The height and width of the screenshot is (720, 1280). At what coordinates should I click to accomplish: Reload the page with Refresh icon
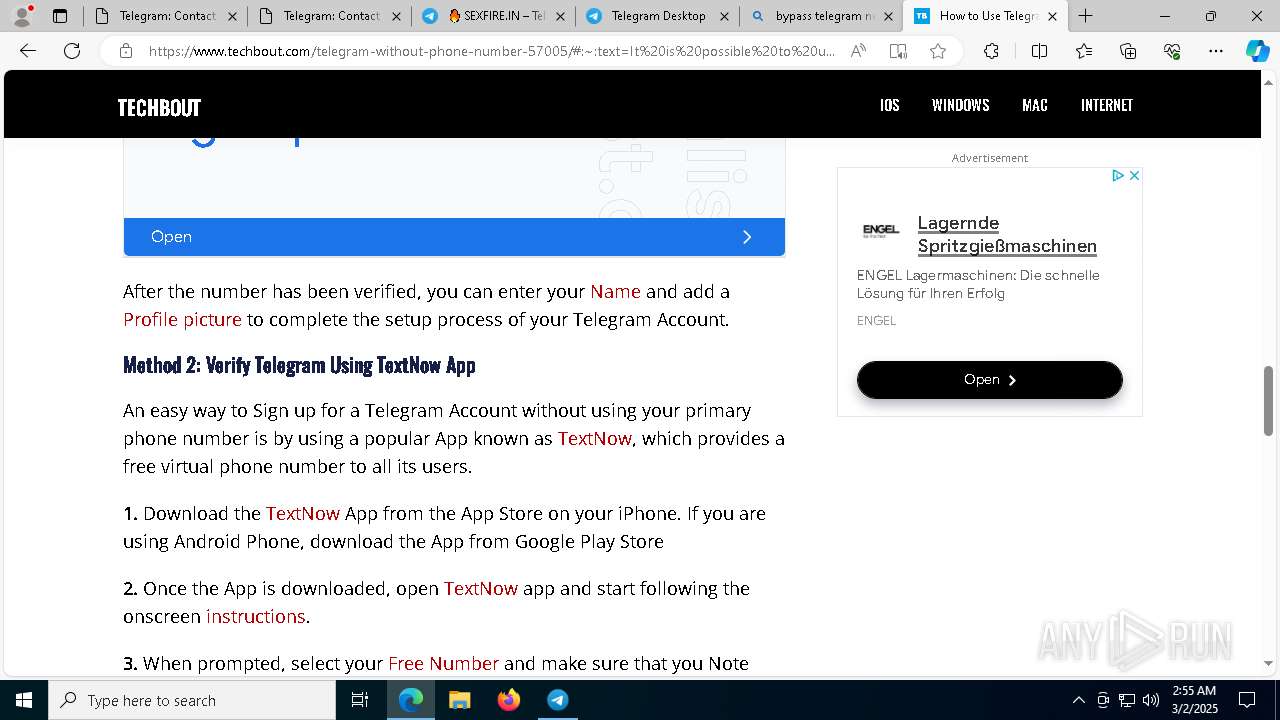pos(72,51)
